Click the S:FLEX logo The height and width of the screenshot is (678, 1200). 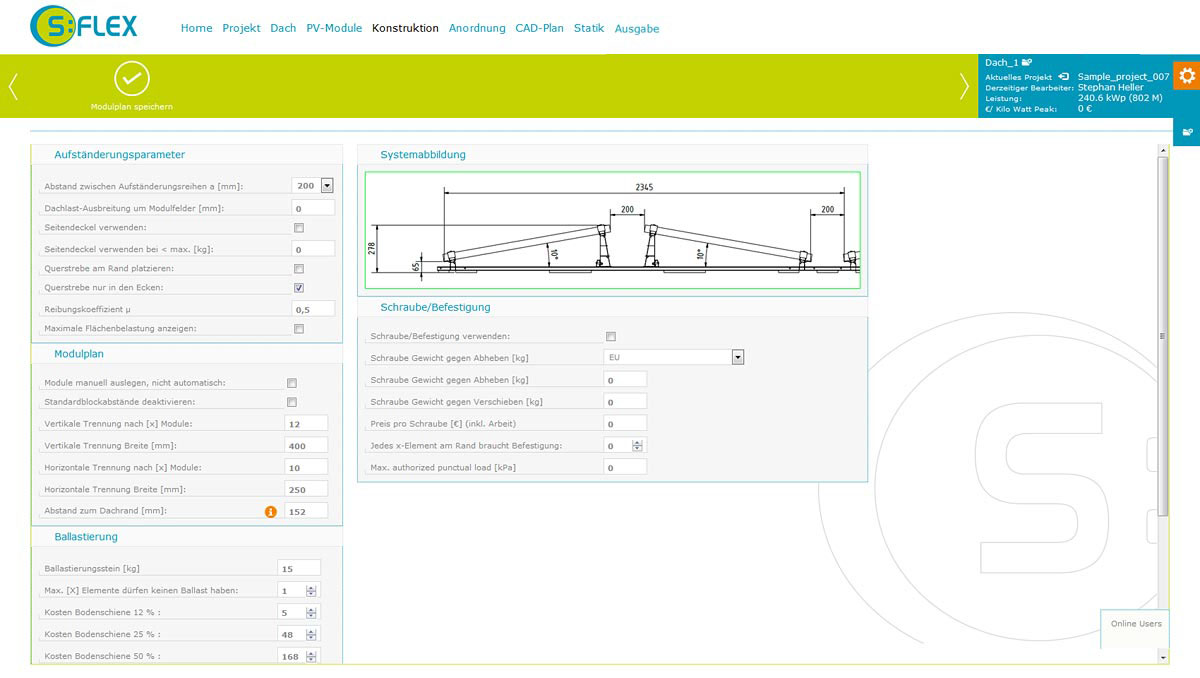(83, 27)
